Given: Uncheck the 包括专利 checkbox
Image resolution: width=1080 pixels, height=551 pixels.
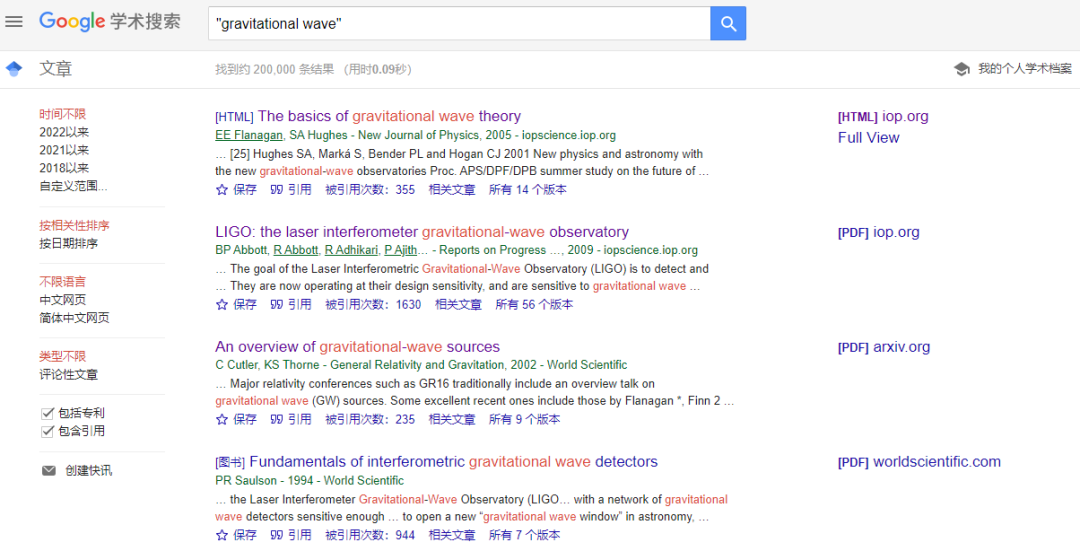Looking at the screenshot, I should point(48,413).
